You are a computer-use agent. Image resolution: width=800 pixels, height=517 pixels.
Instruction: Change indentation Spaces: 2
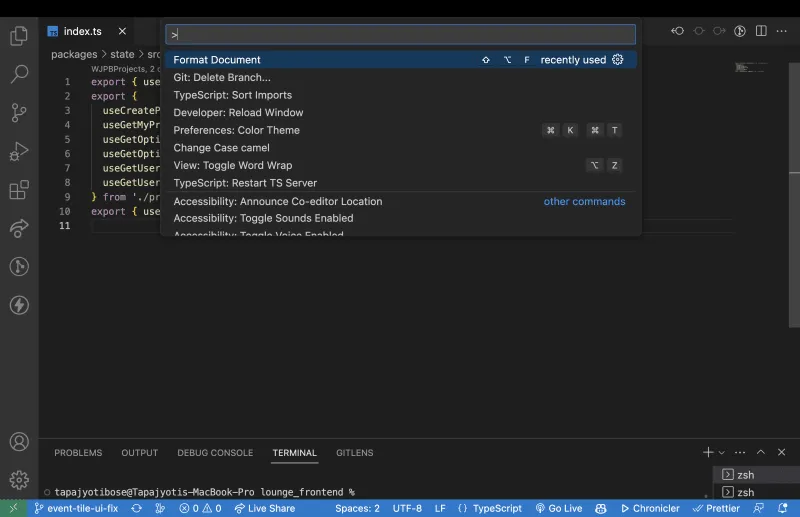(x=357, y=508)
